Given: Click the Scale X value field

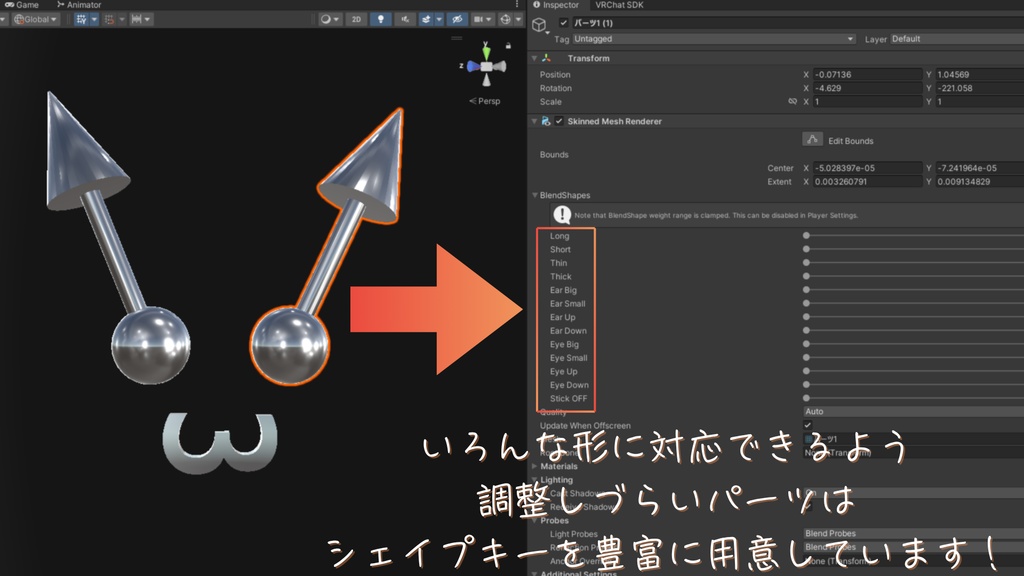Looking at the screenshot, I should (x=867, y=102).
